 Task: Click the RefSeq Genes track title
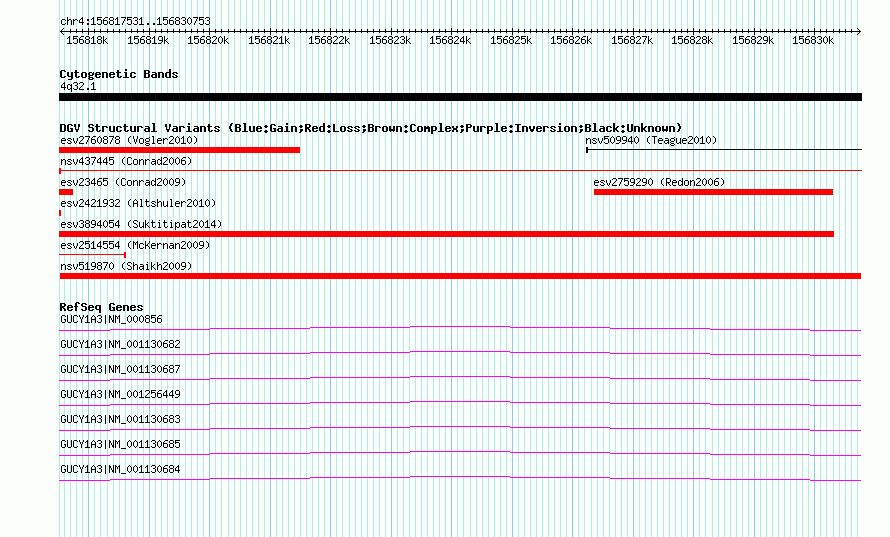(x=101, y=307)
